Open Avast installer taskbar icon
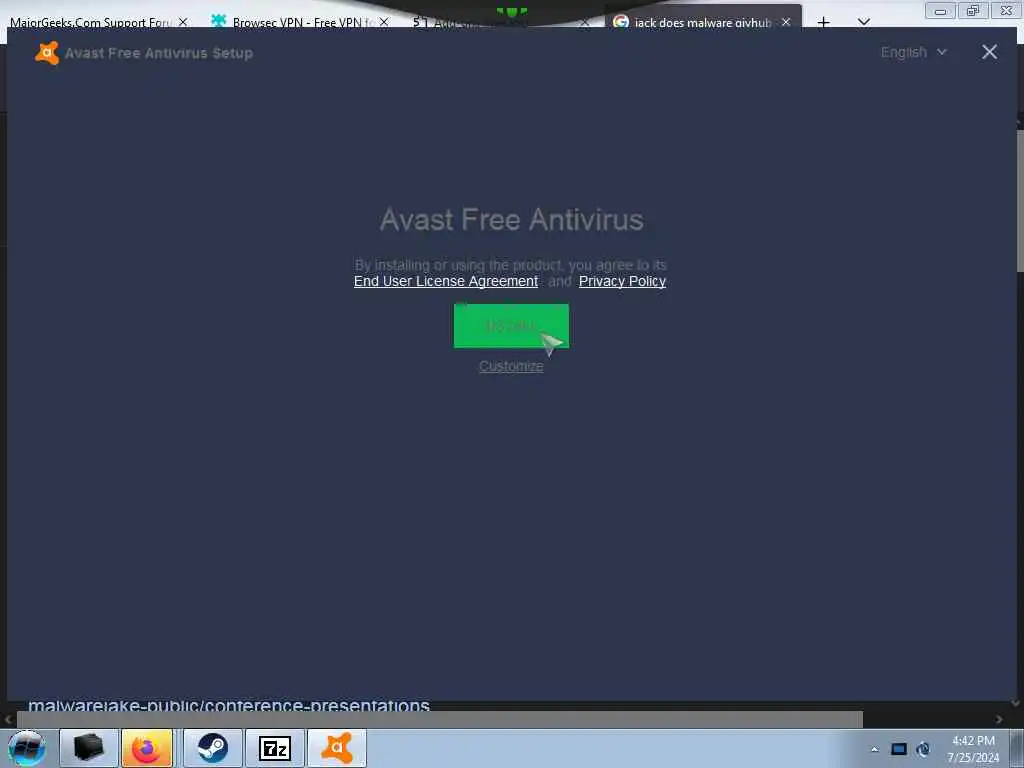Image resolution: width=1024 pixels, height=768 pixels. tap(337, 748)
